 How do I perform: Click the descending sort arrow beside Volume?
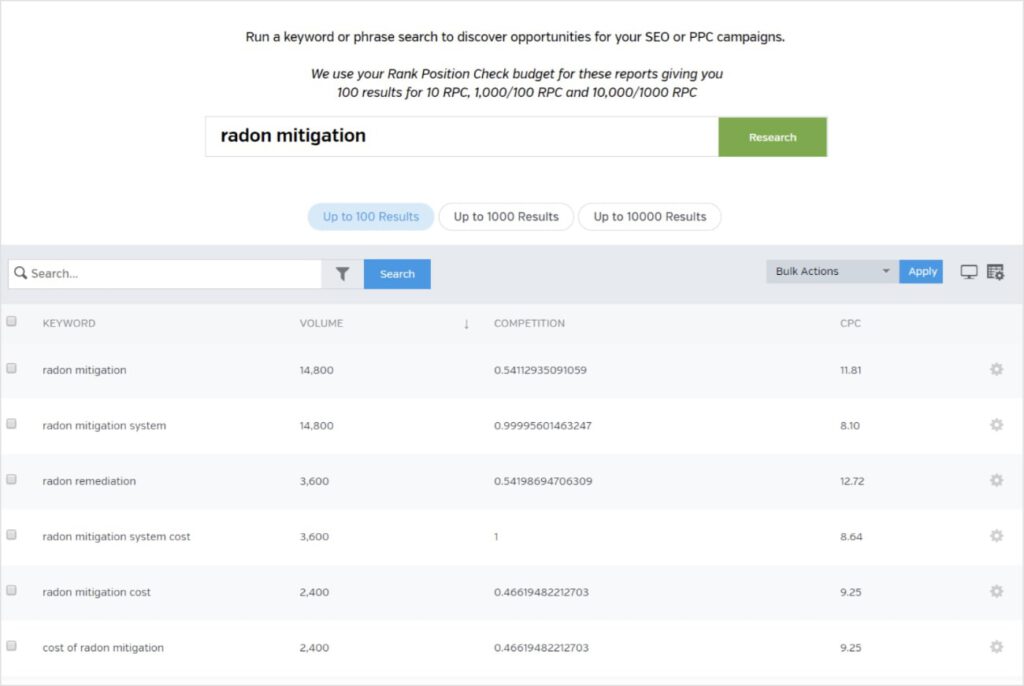[x=466, y=323]
